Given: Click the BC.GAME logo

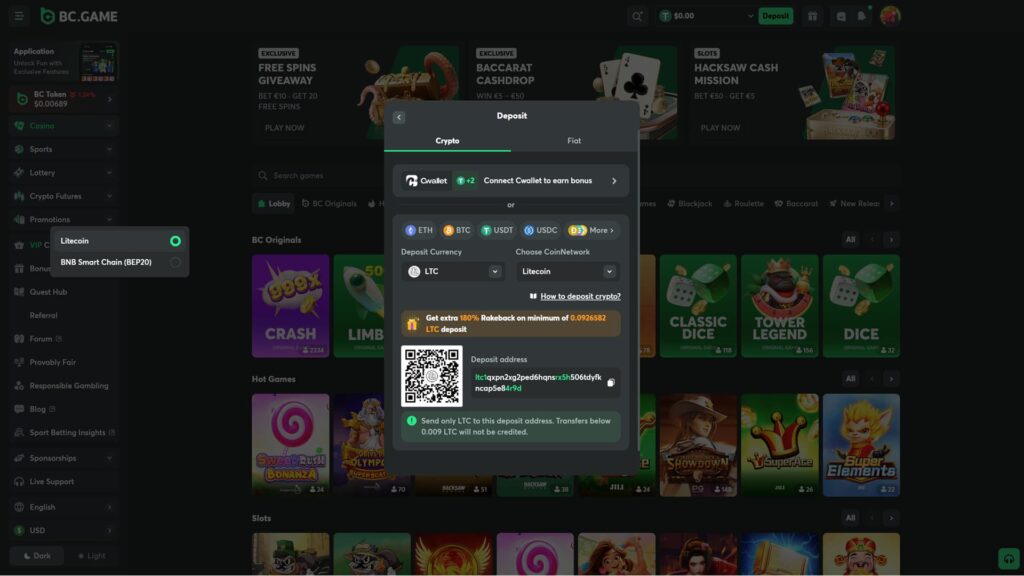Looking at the screenshot, I should tap(79, 16).
